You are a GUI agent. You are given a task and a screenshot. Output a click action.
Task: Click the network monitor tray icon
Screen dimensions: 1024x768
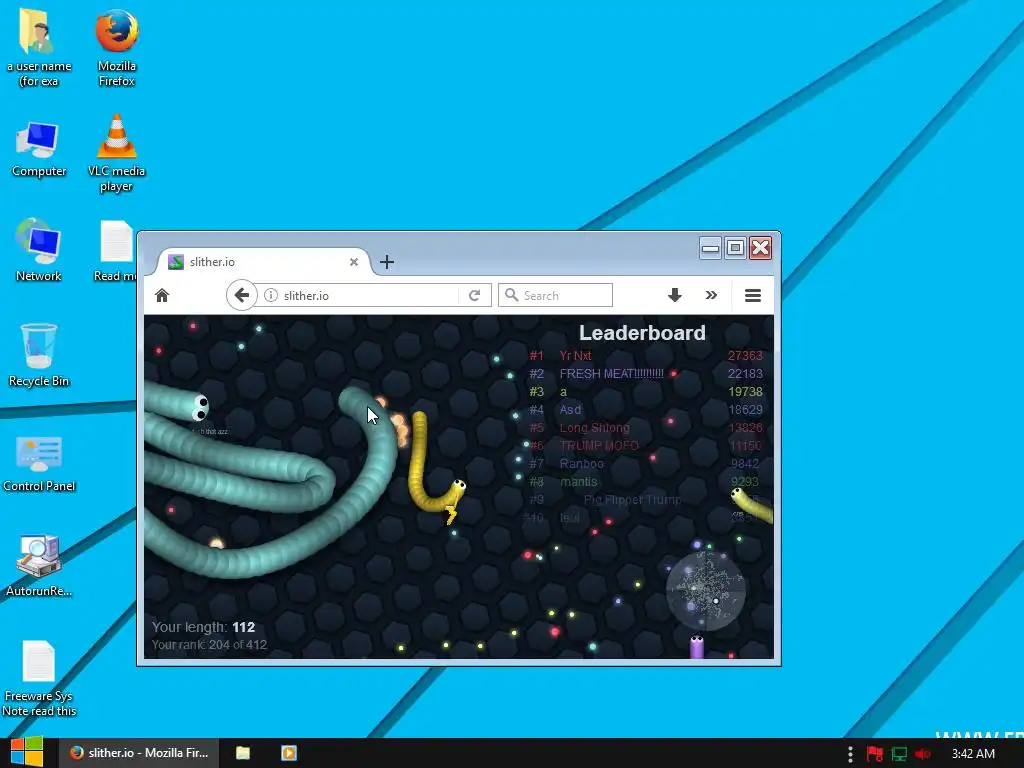tap(899, 754)
